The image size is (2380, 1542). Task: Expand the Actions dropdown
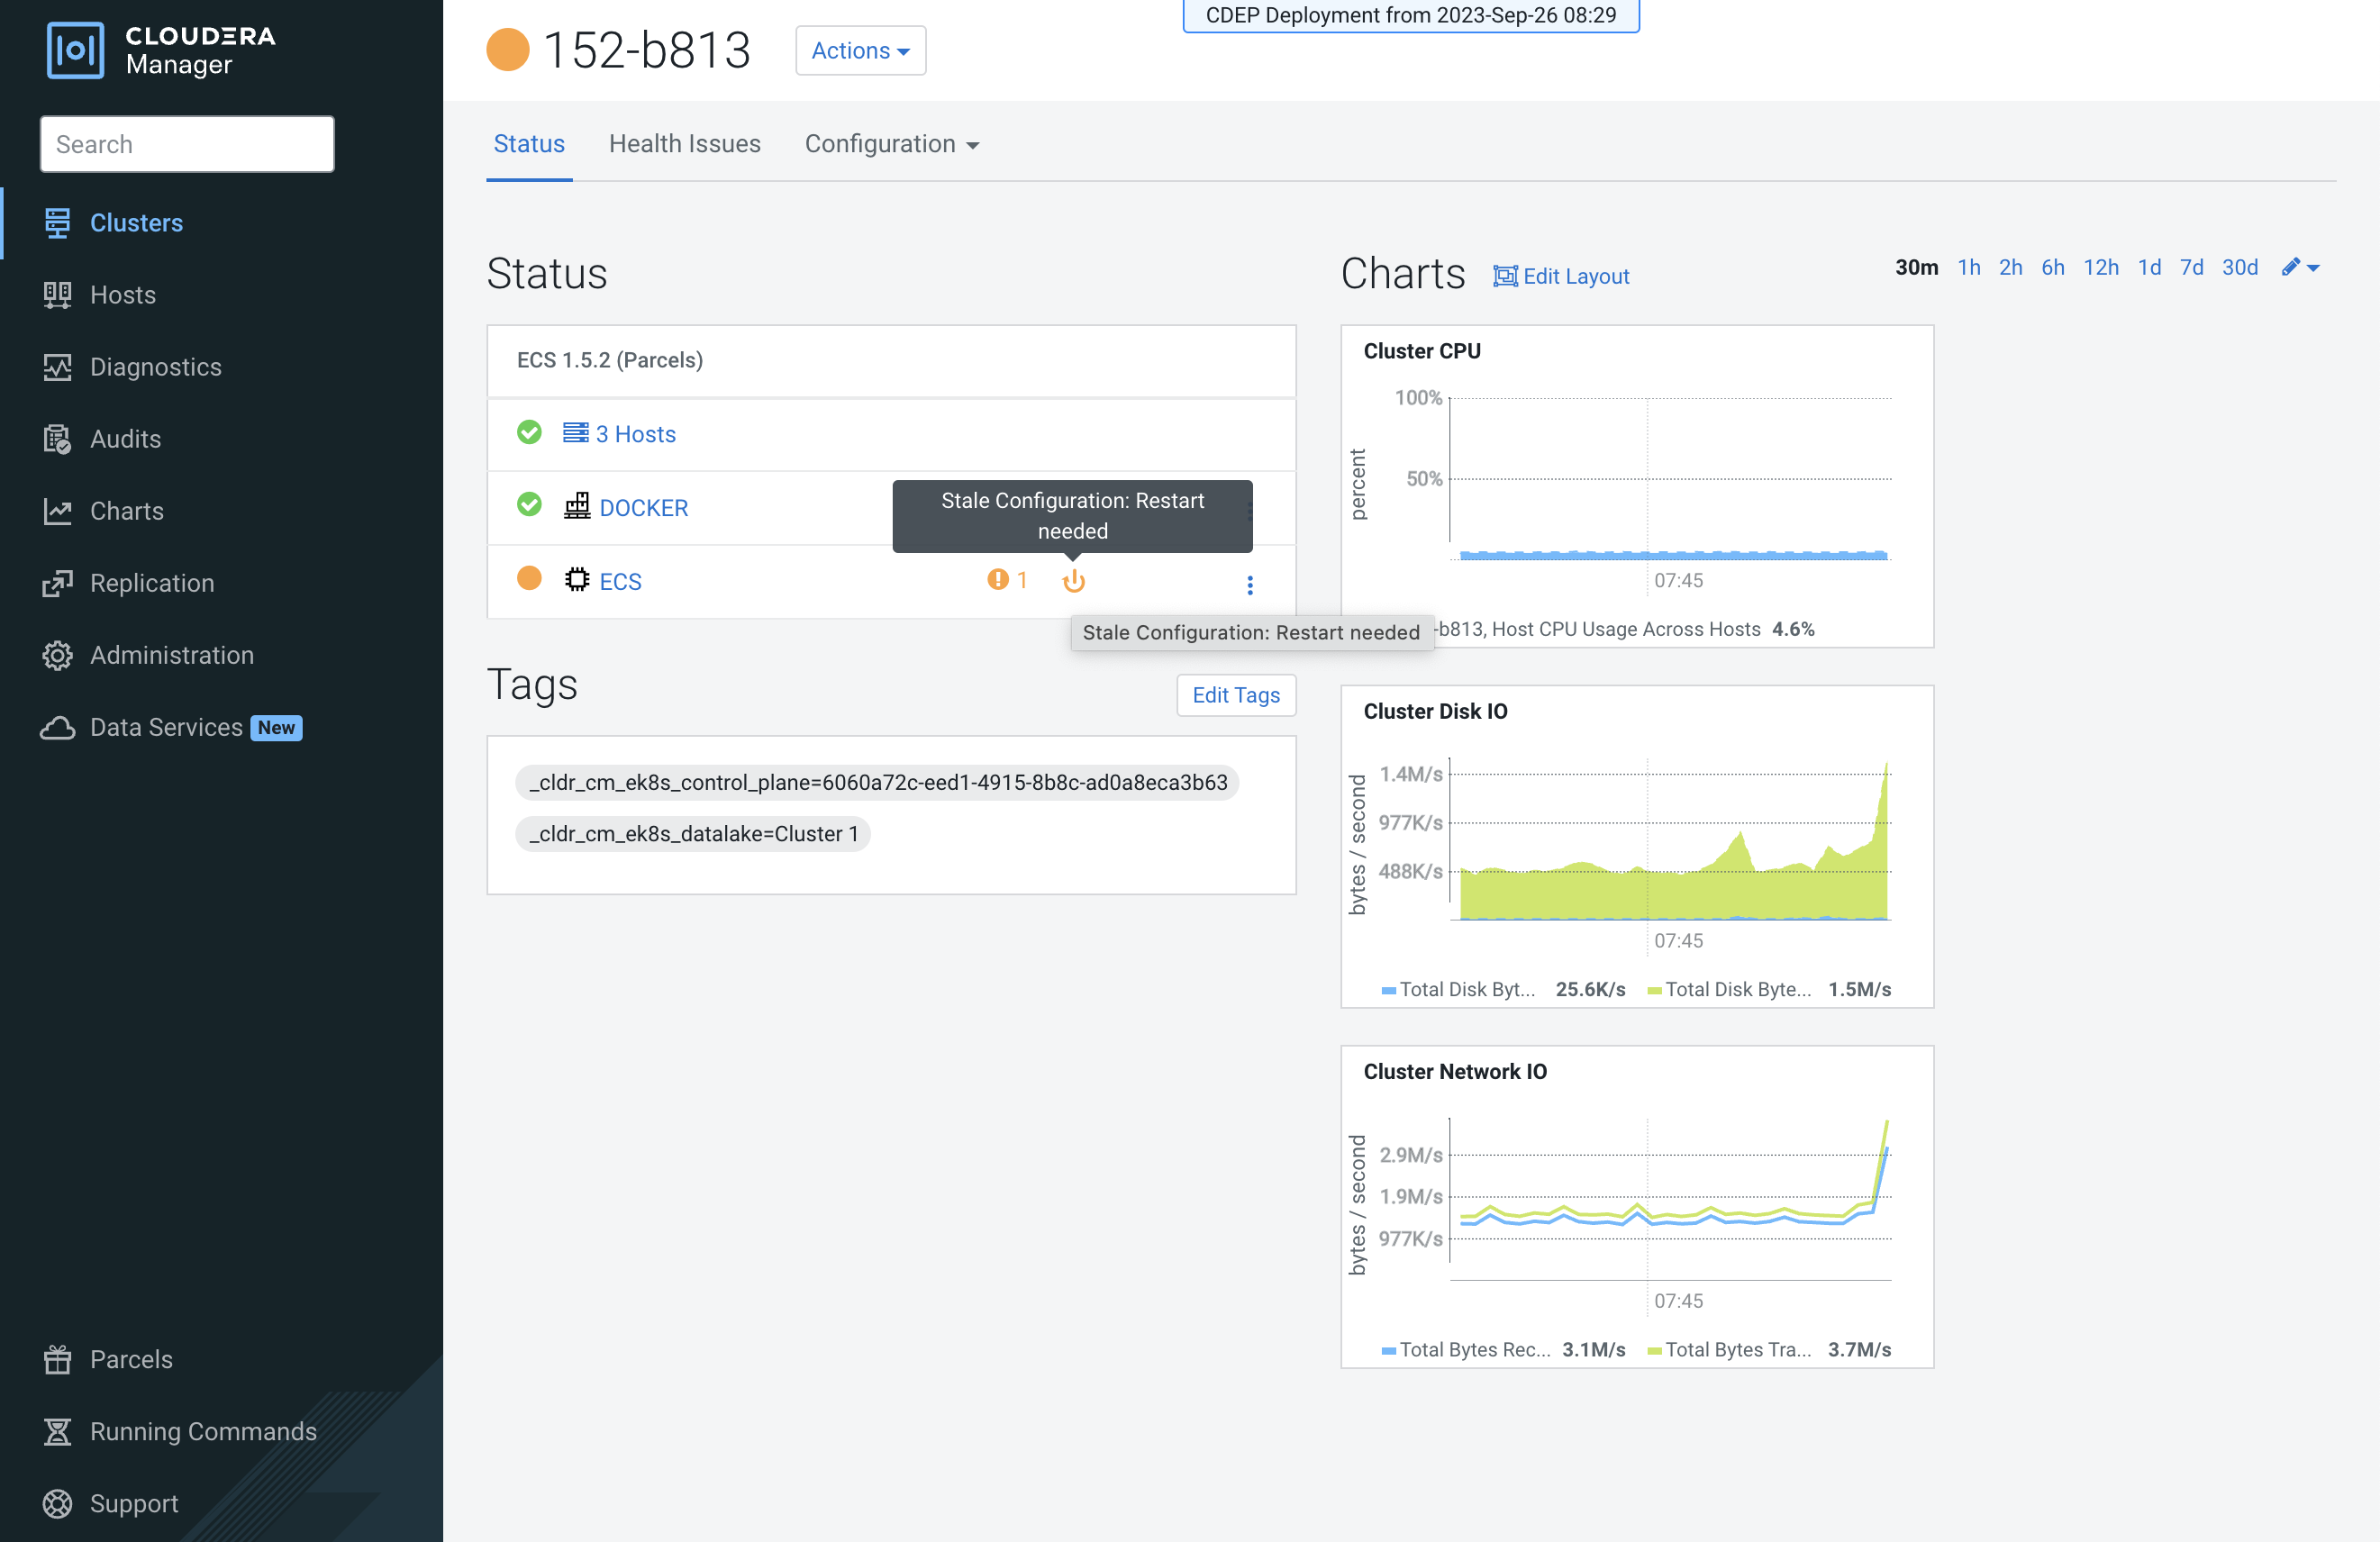860,50
